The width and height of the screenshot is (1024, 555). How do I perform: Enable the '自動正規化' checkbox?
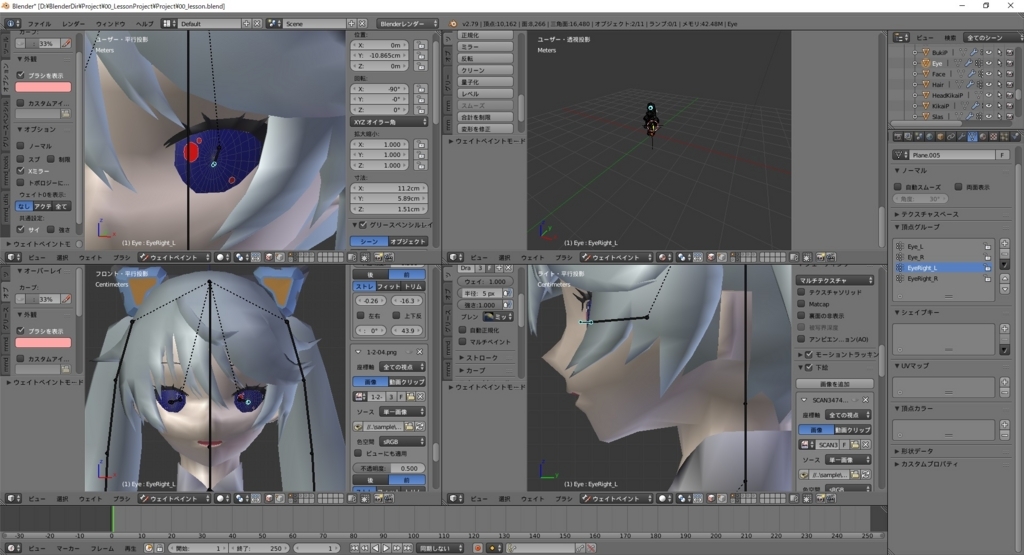tap(462, 330)
